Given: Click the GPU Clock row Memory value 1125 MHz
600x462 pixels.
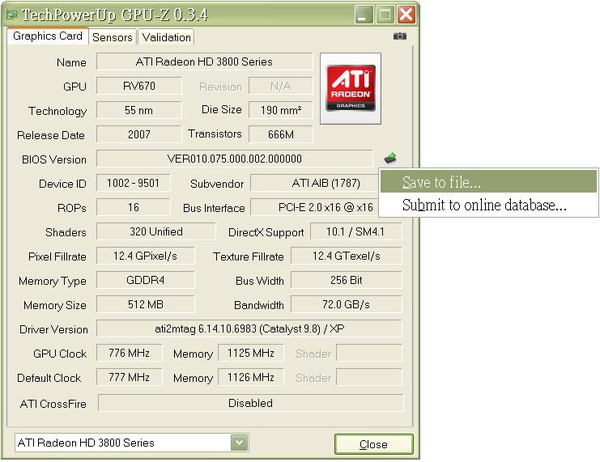Looking at the screenshot, I should pos(251,353).
